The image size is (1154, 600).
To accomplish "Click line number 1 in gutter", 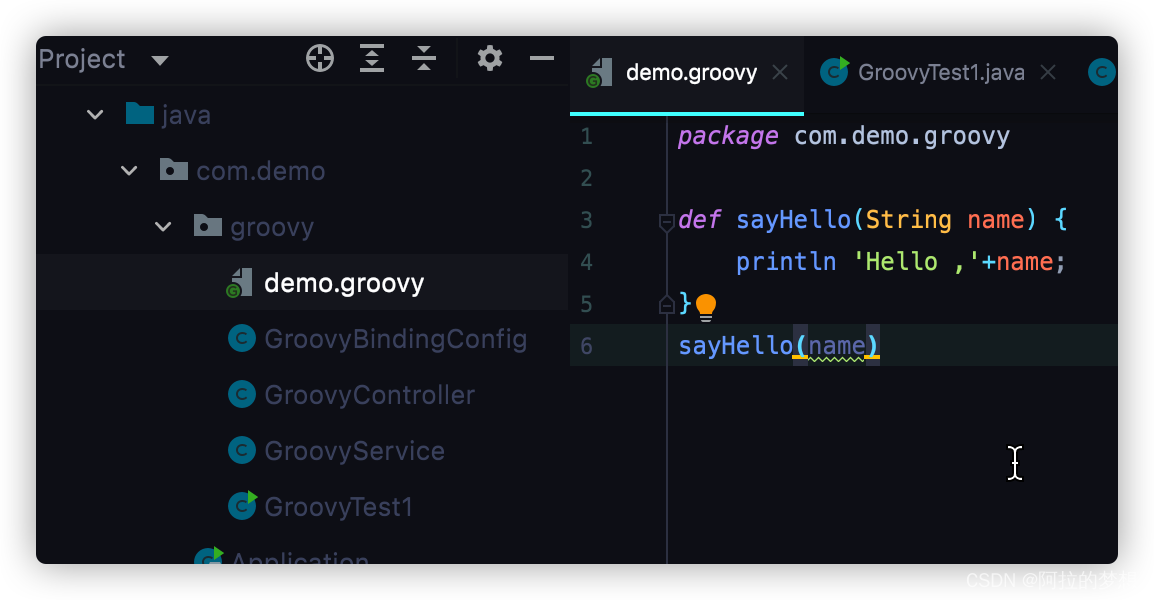I will [586, 136].
